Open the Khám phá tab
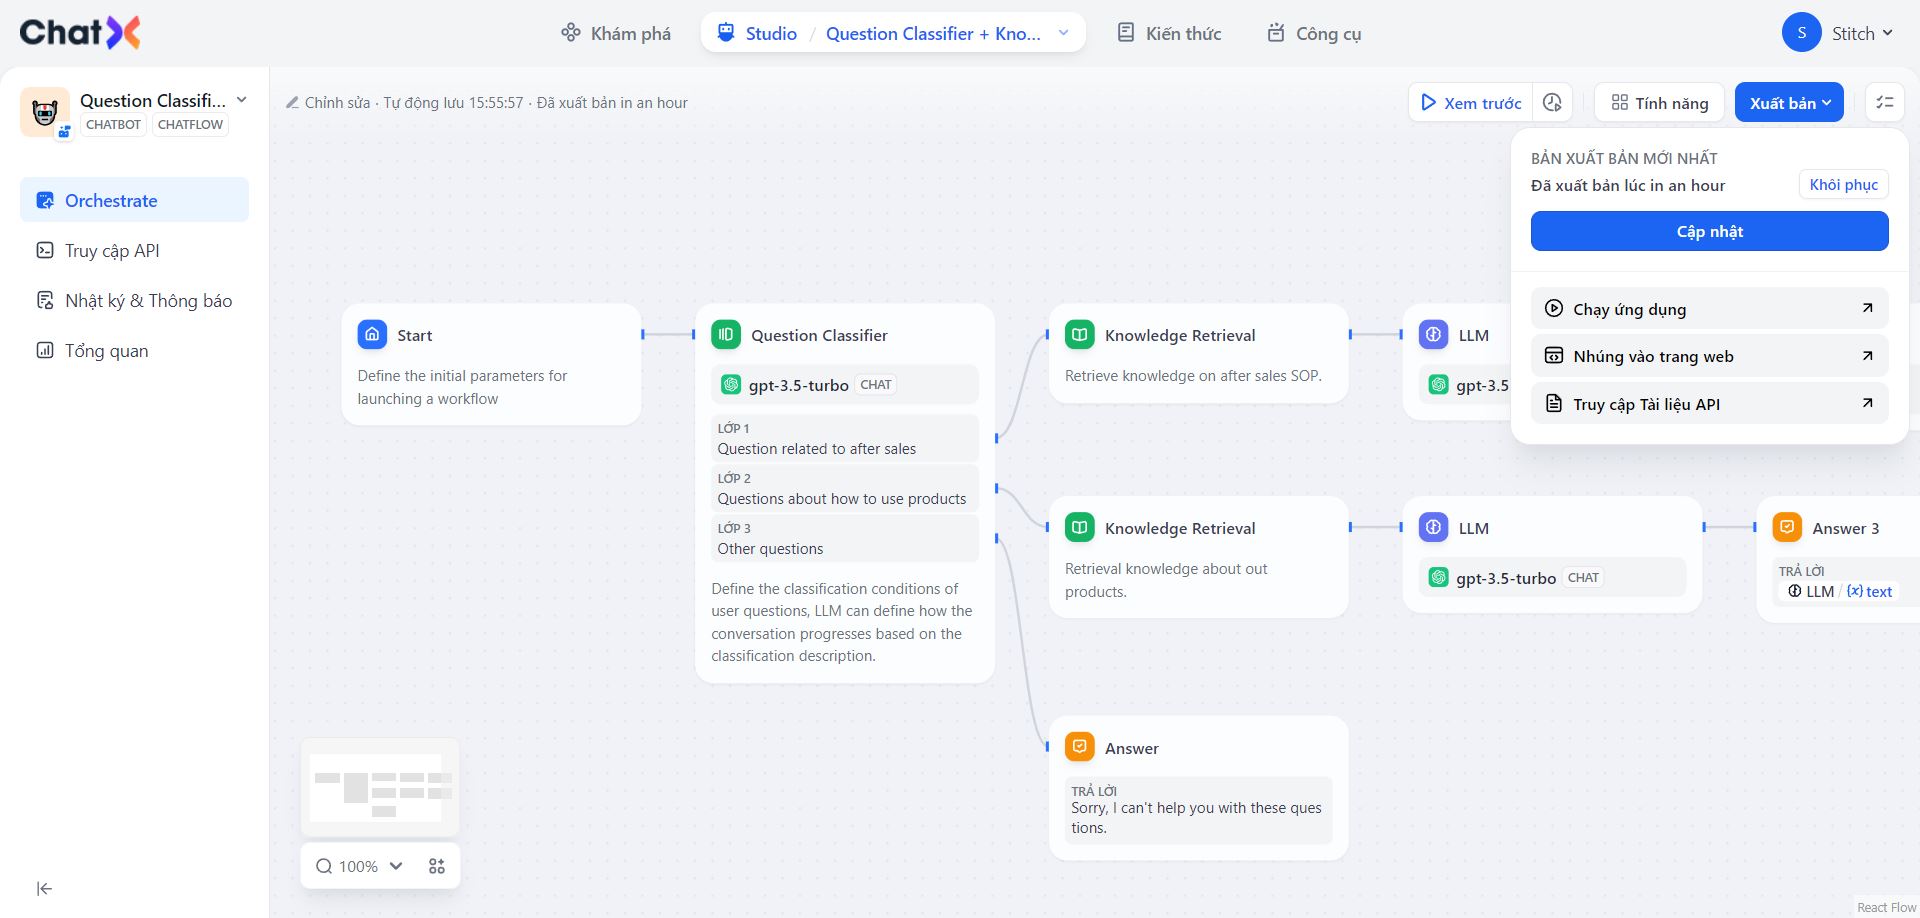The height and width of the screenshot is (918, 1920). [616, 33]
